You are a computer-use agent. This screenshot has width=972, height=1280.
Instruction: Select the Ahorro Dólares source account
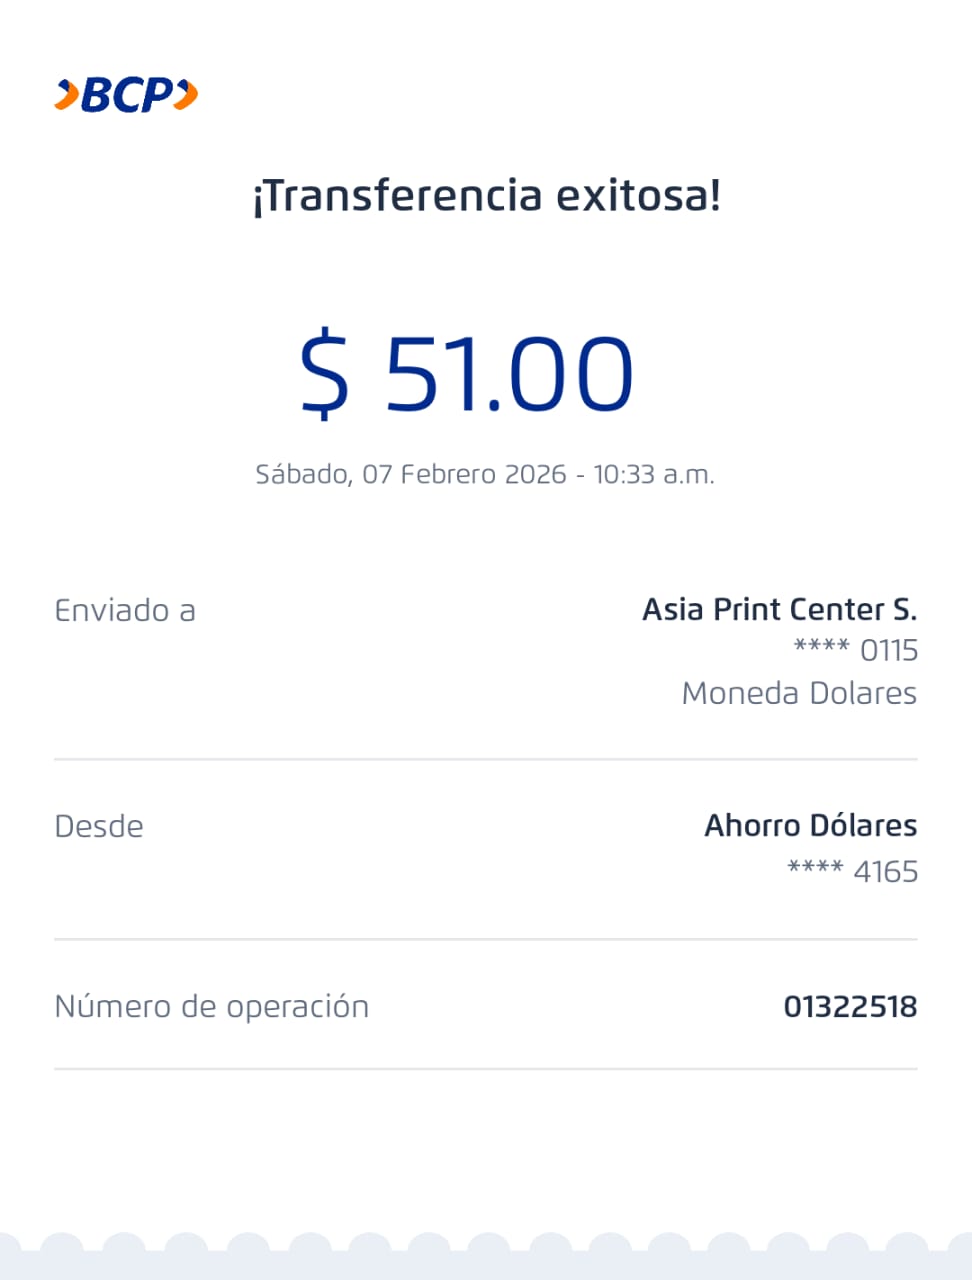click(x=810, y=826)
